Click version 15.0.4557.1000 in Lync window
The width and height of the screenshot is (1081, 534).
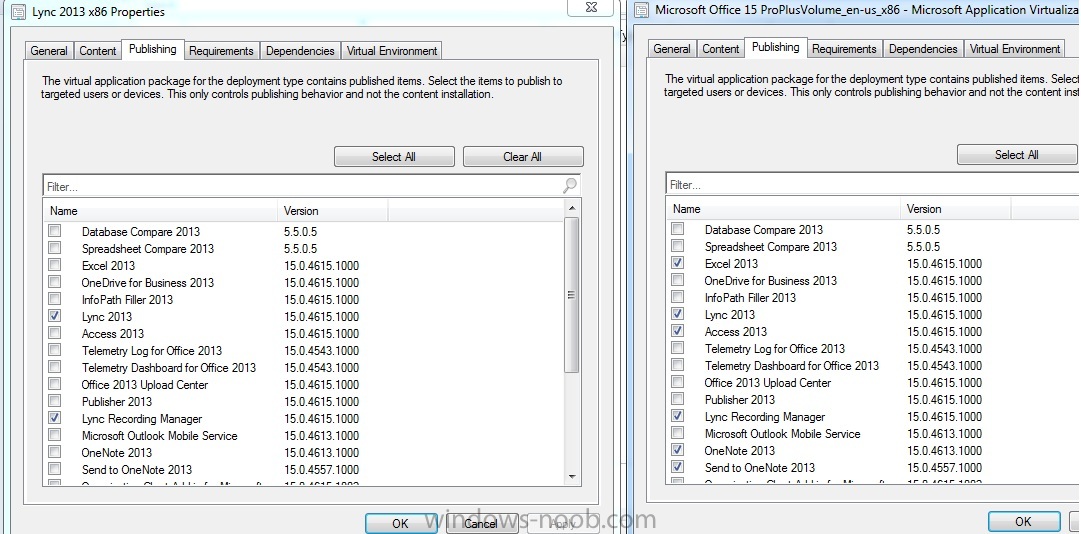321,469
